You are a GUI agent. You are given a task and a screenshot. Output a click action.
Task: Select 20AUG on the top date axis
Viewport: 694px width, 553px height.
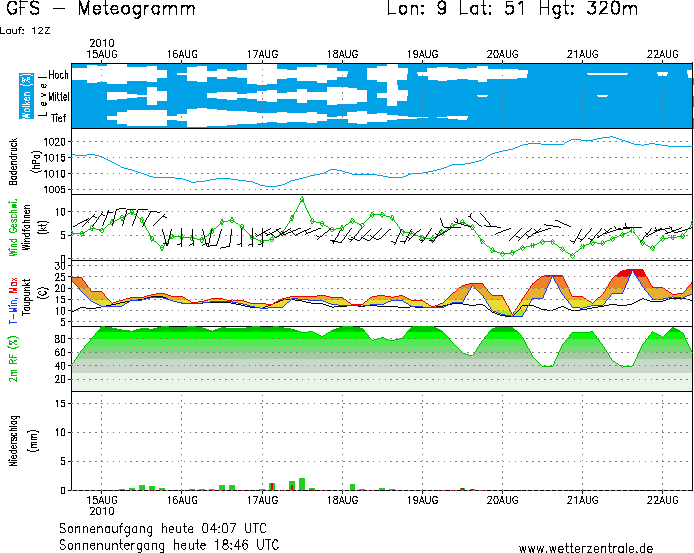502,53
